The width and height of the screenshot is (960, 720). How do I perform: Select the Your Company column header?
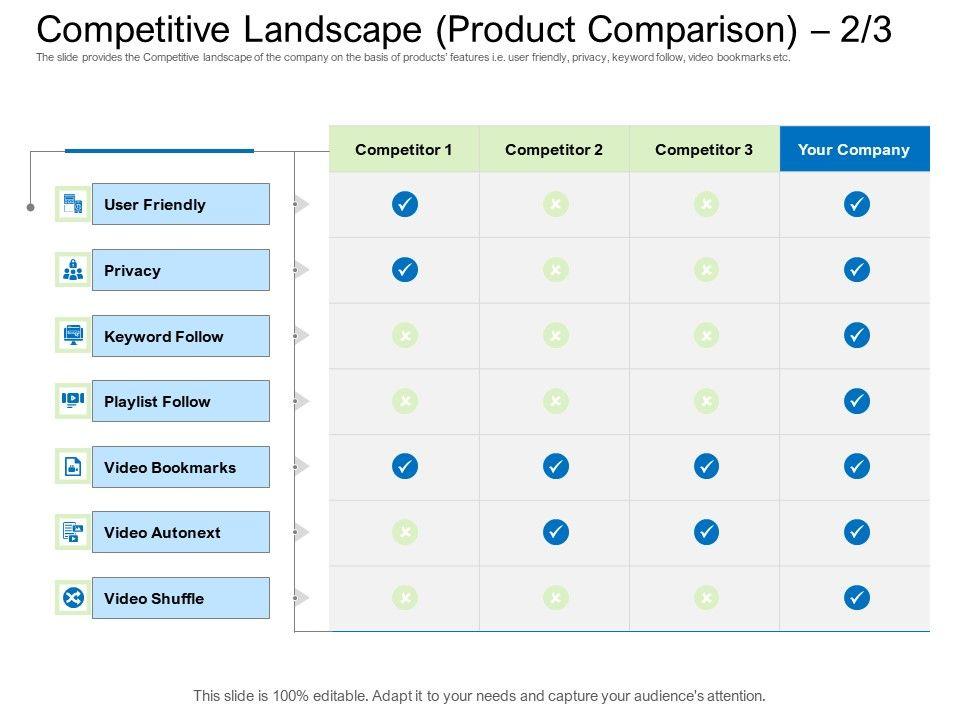854,150
